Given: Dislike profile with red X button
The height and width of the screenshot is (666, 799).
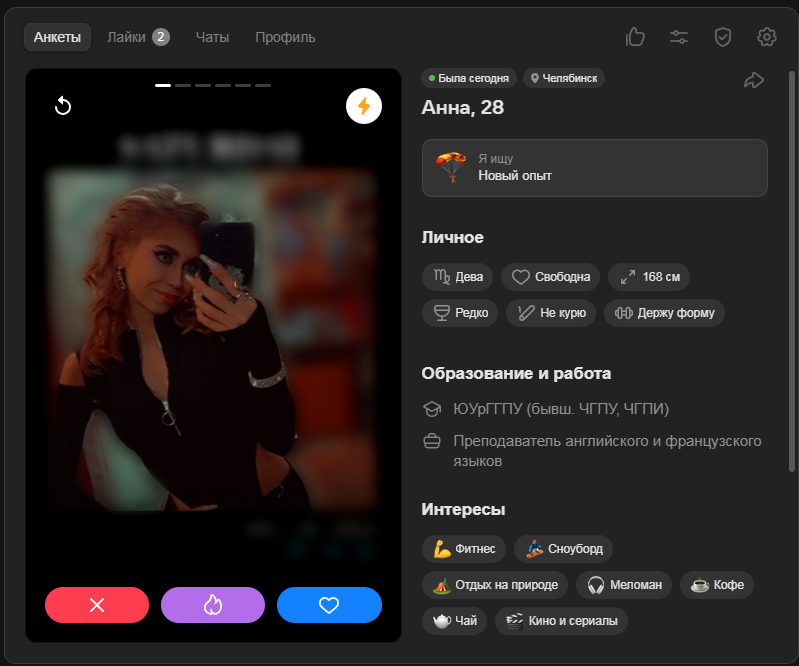Looking at the screenshot, I should pyautogui.click(x=97, y=605).
